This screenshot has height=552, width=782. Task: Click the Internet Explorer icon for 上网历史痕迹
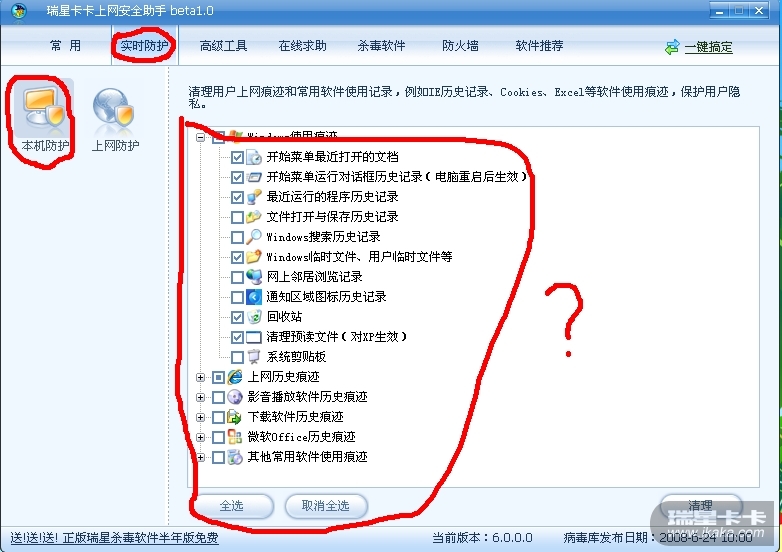pyautogui.click(x=235, y=377)
